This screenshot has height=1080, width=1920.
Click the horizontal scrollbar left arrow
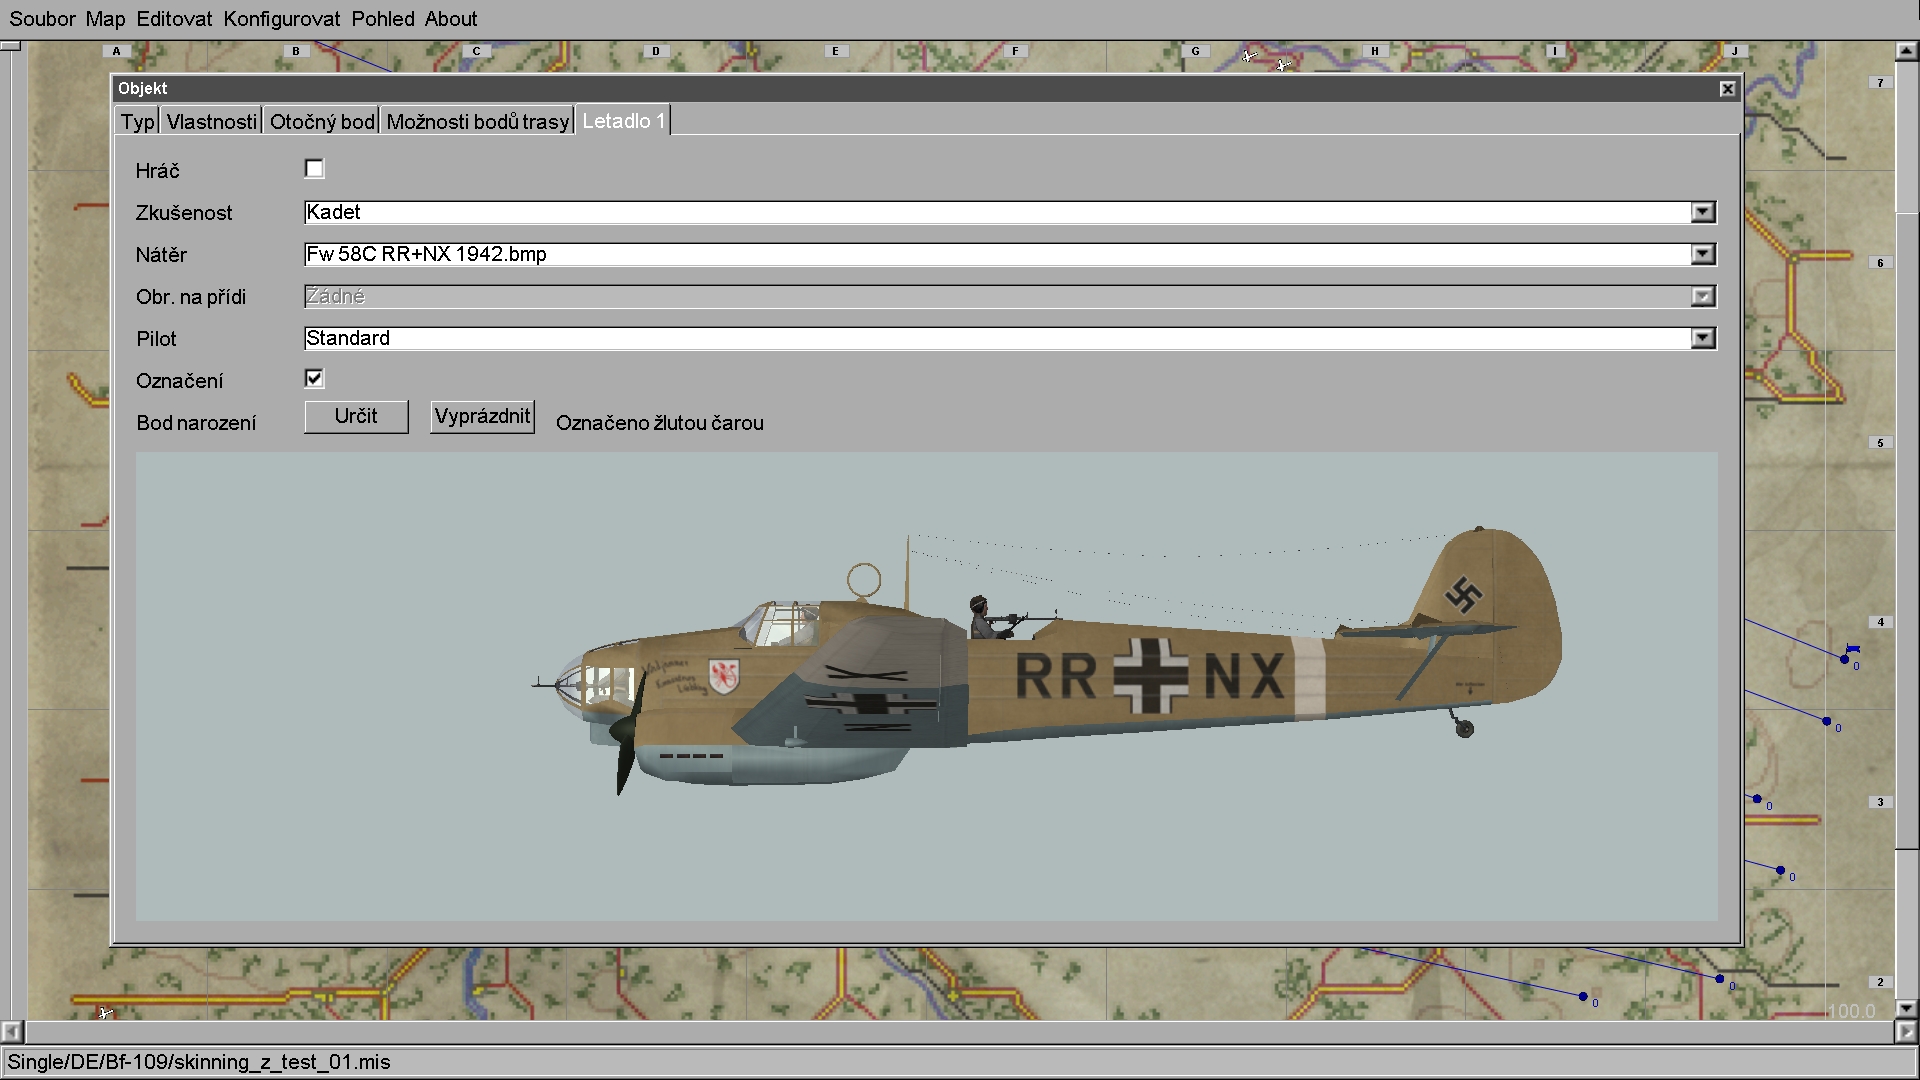click(11, 1031)
